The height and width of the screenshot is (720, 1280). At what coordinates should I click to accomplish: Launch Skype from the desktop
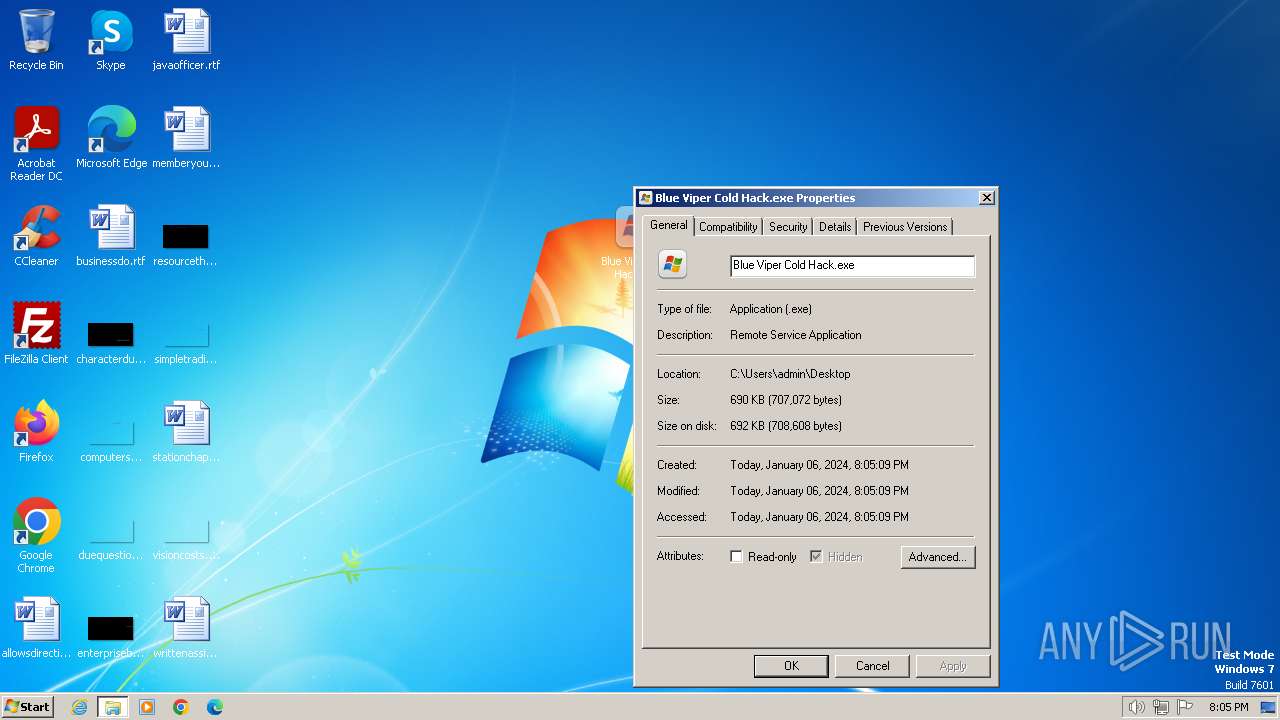[111, 40]
